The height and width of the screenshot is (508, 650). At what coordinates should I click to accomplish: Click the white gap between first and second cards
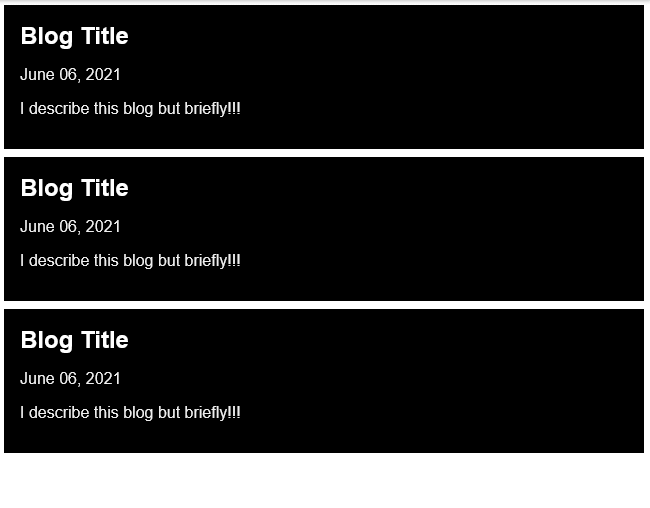[325, 153]
